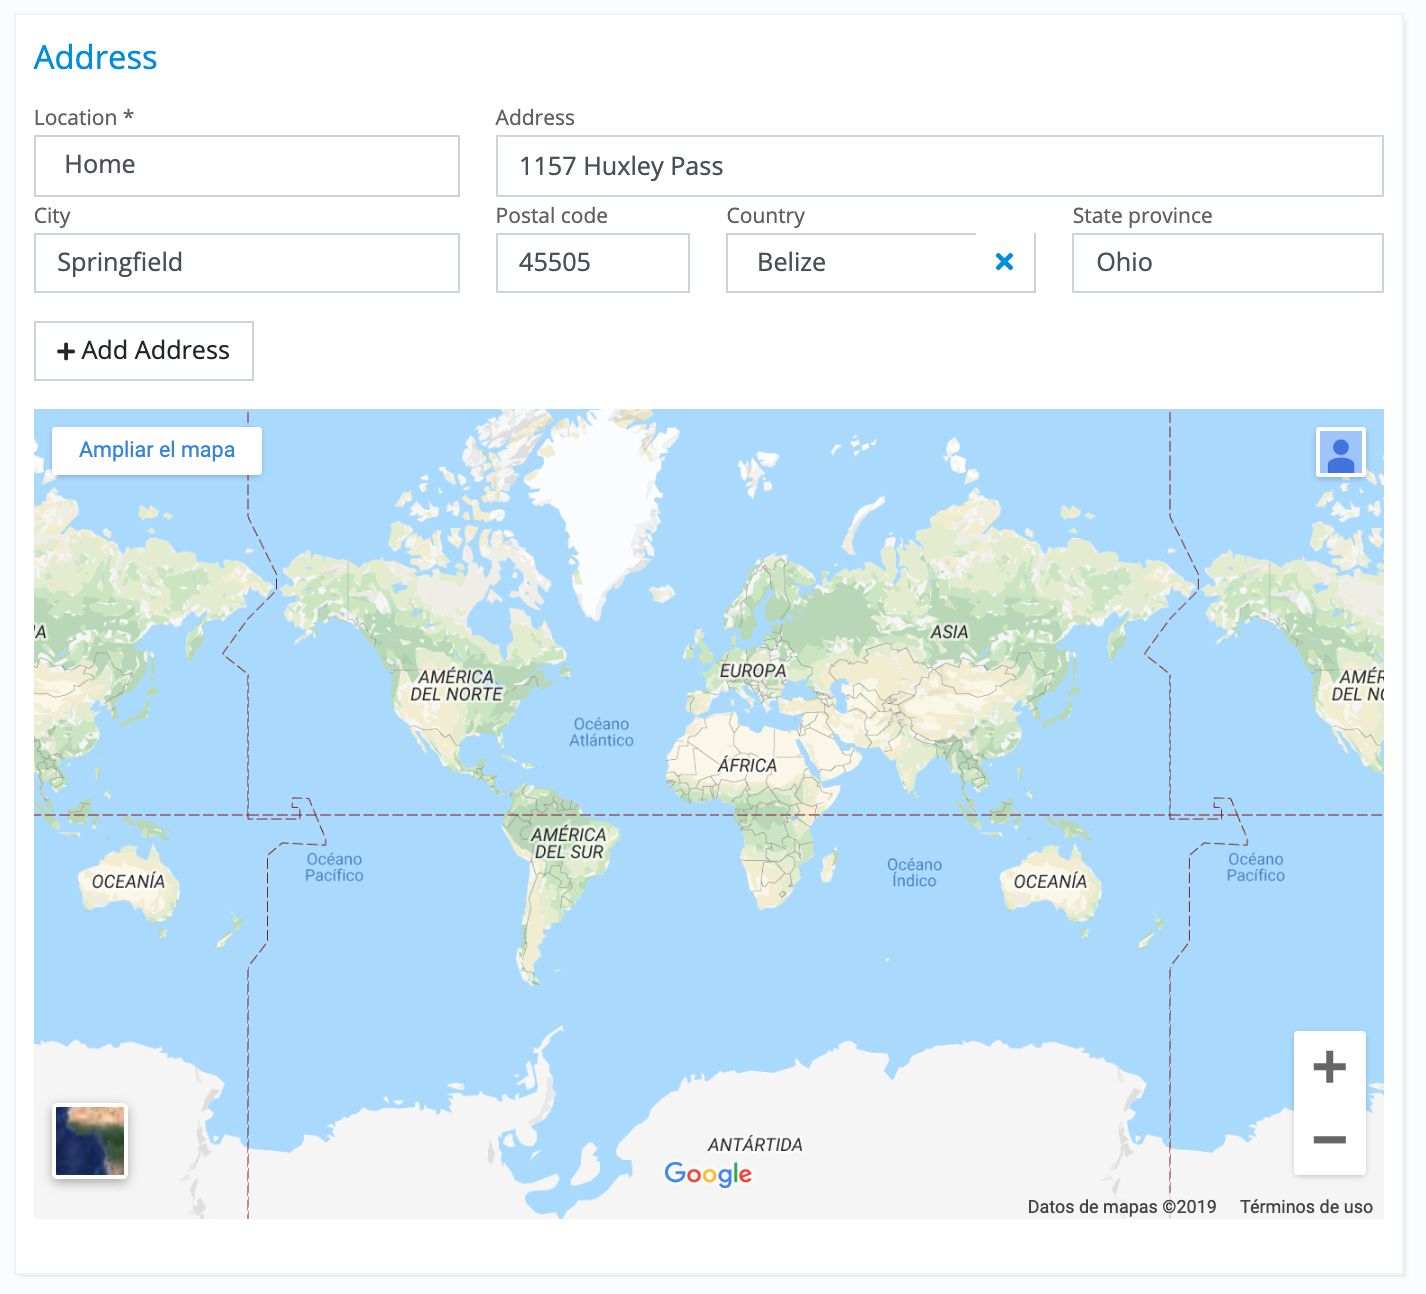Click América del Sur on map
Image resolution: width=1426 pixels, height=1294 pixels.
(568, 843)
